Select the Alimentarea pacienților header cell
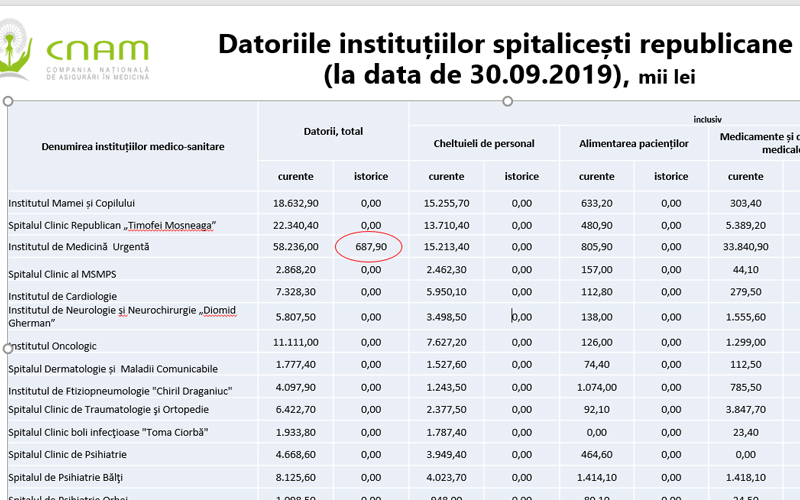This screenshot has width=800, height=500. (634, 143)
